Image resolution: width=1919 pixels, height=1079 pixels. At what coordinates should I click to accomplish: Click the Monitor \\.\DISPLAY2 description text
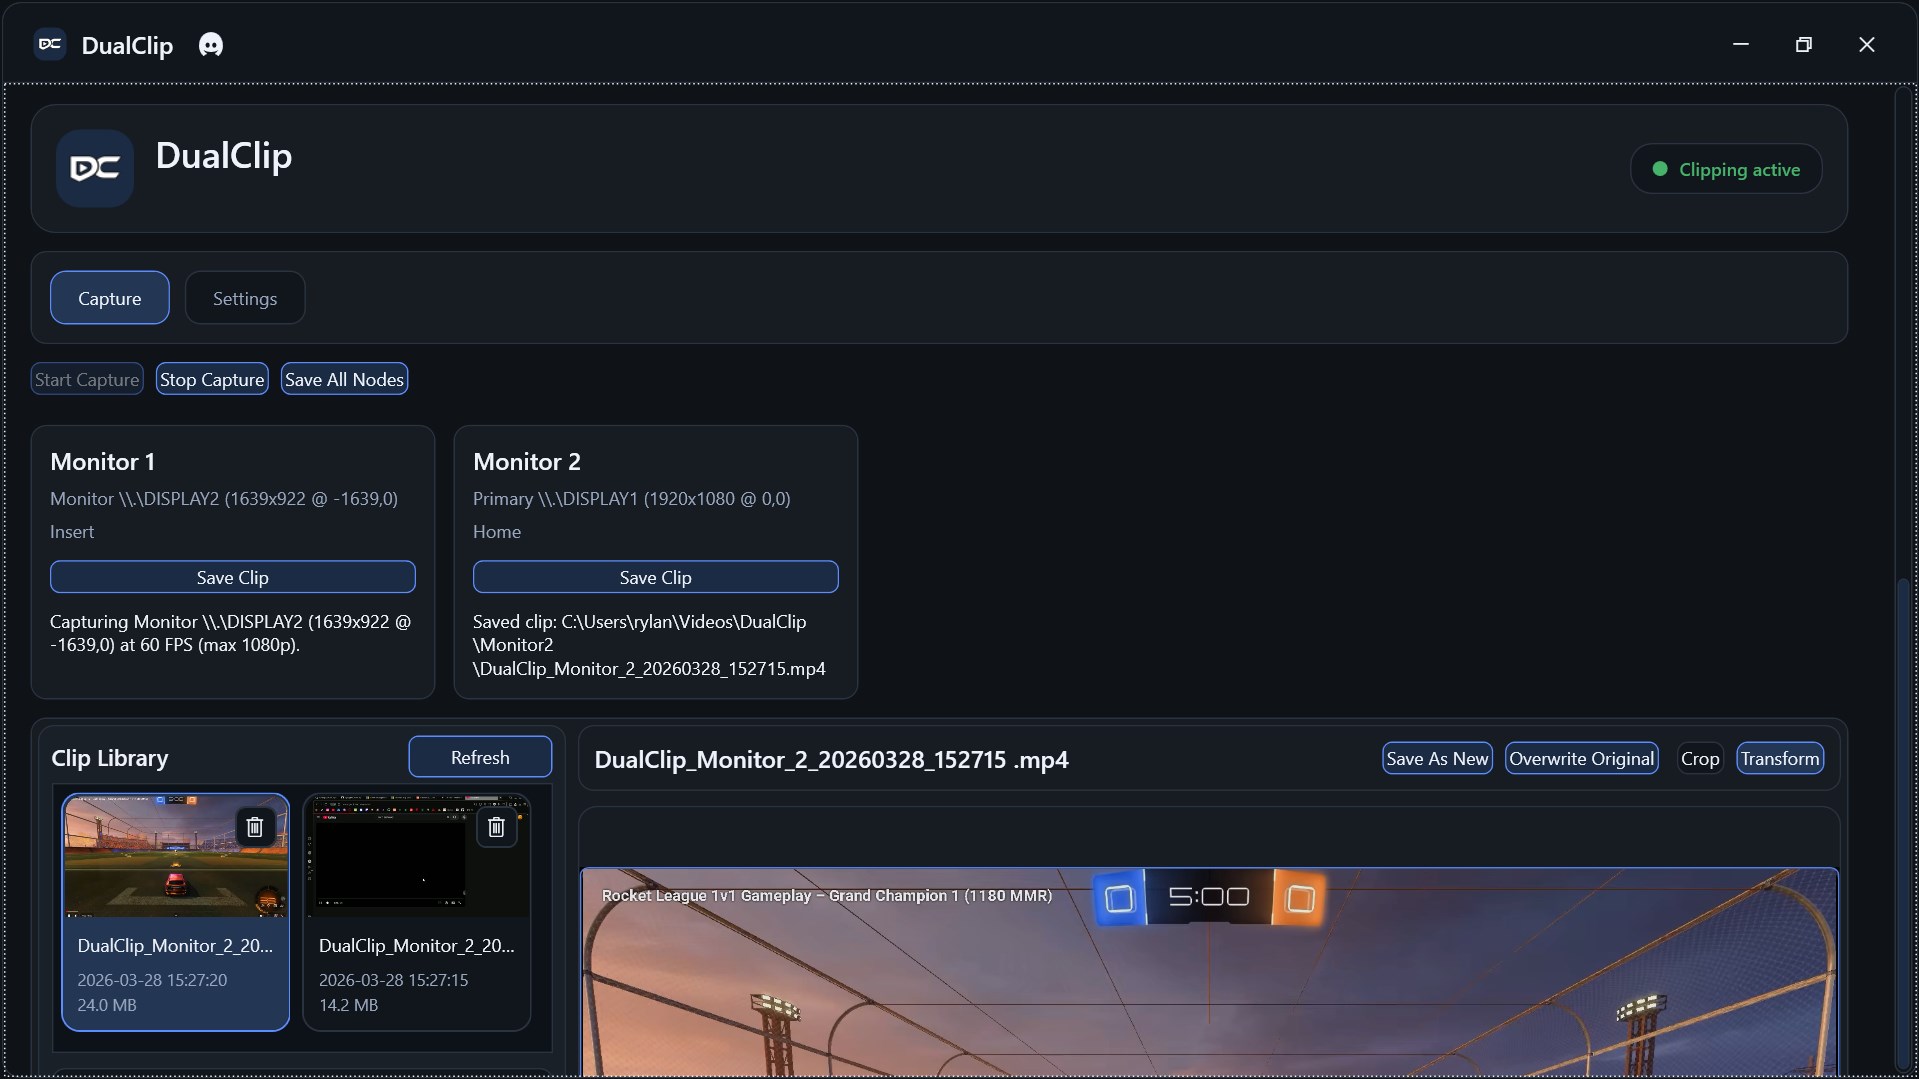[224, 498]
